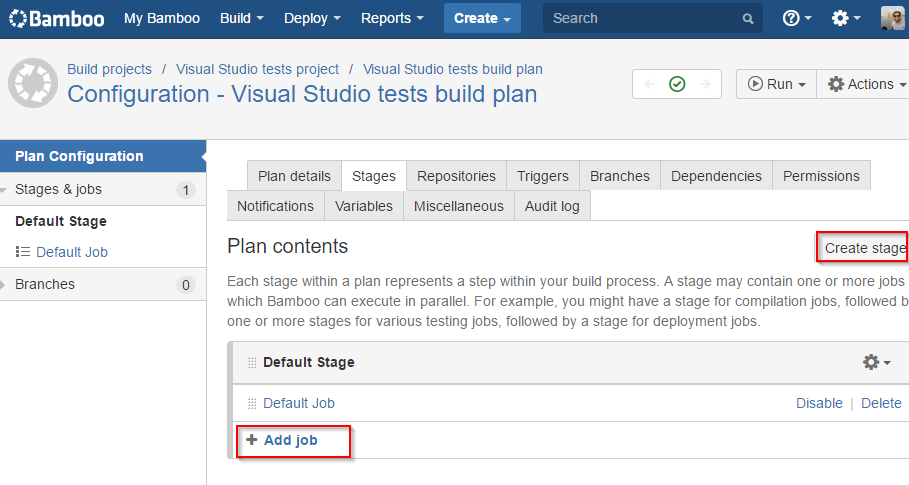Click the Add job link

[x=282, y=440]
